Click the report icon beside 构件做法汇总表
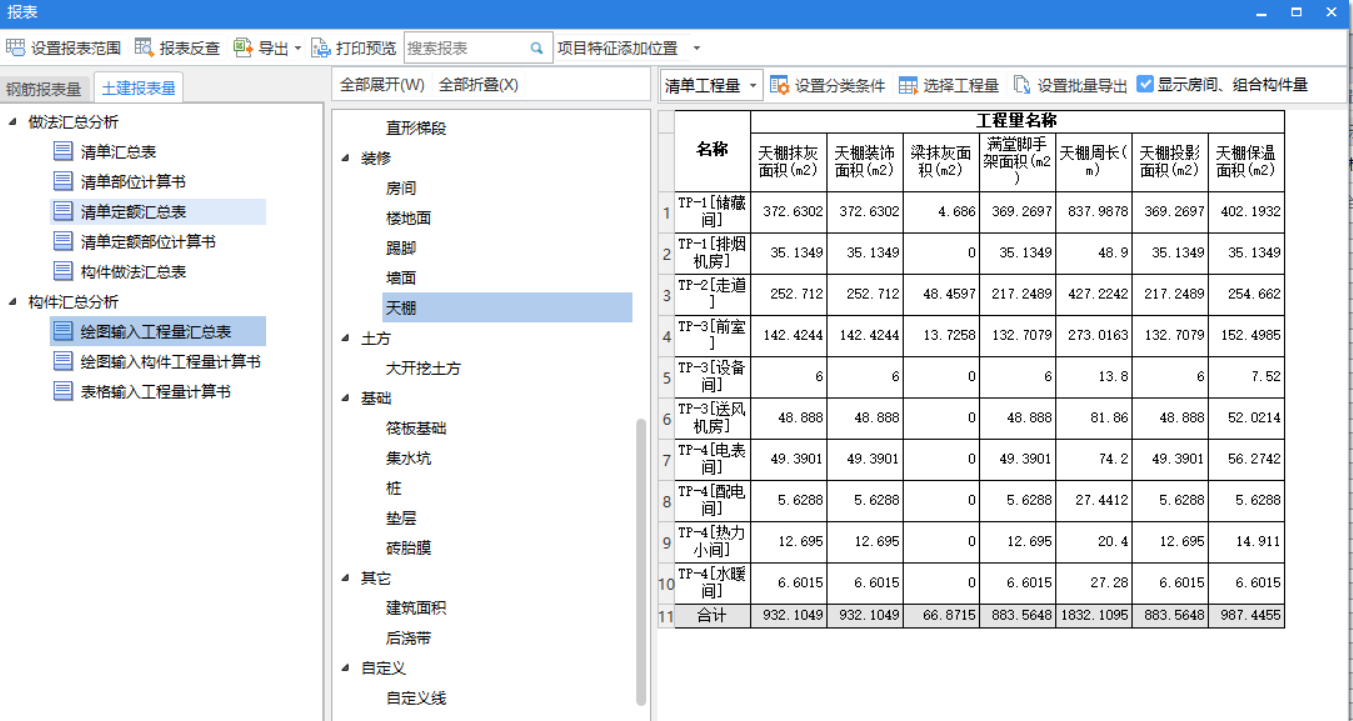Screen dimensions: 1353x721 (63, 272)
